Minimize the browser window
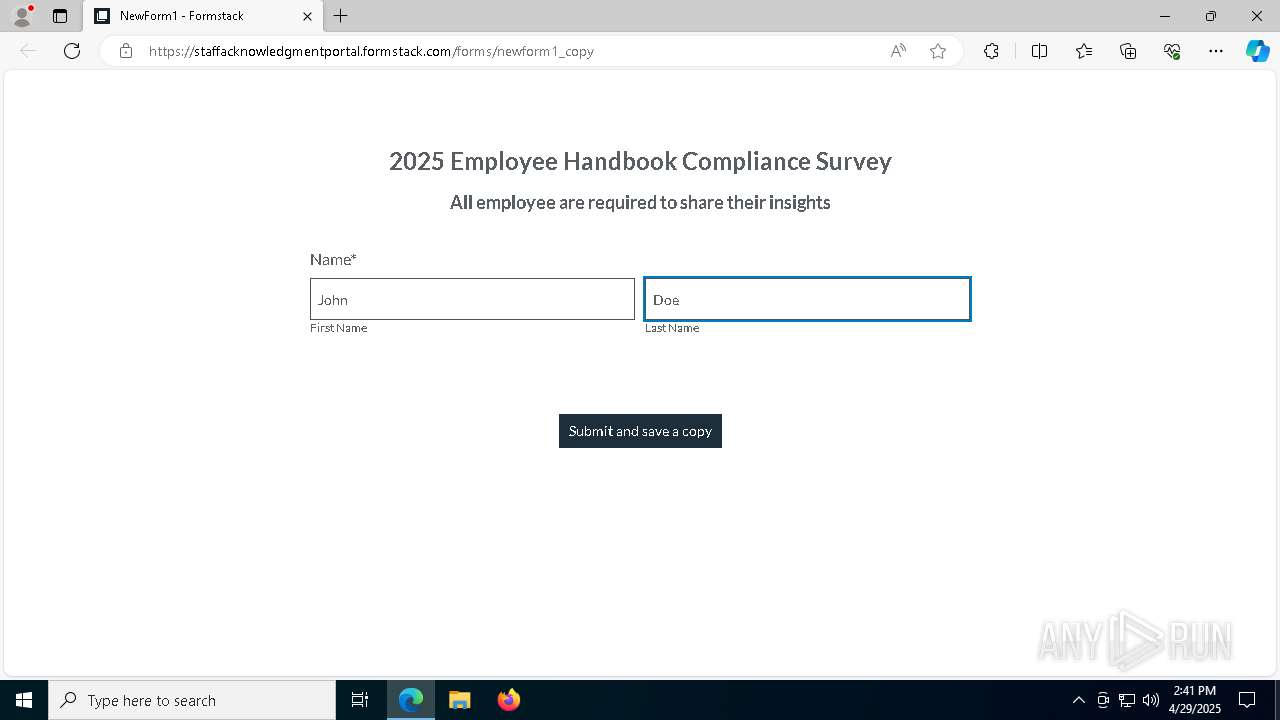The height and width of the screenshot is (720, 1280). [x=1164, y=16]
